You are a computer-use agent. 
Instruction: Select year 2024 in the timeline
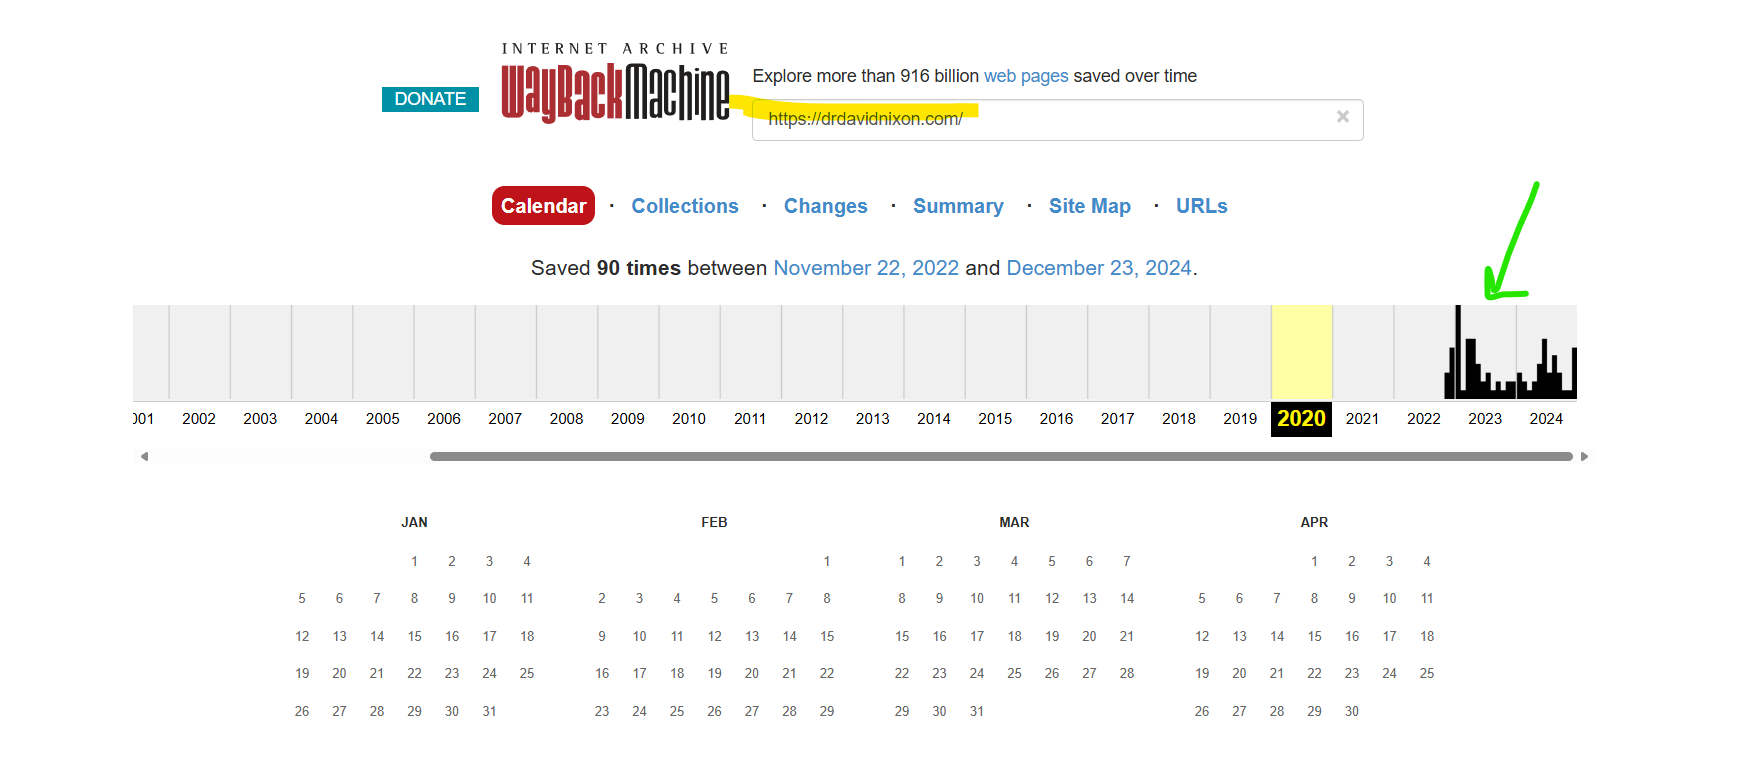1546,419
